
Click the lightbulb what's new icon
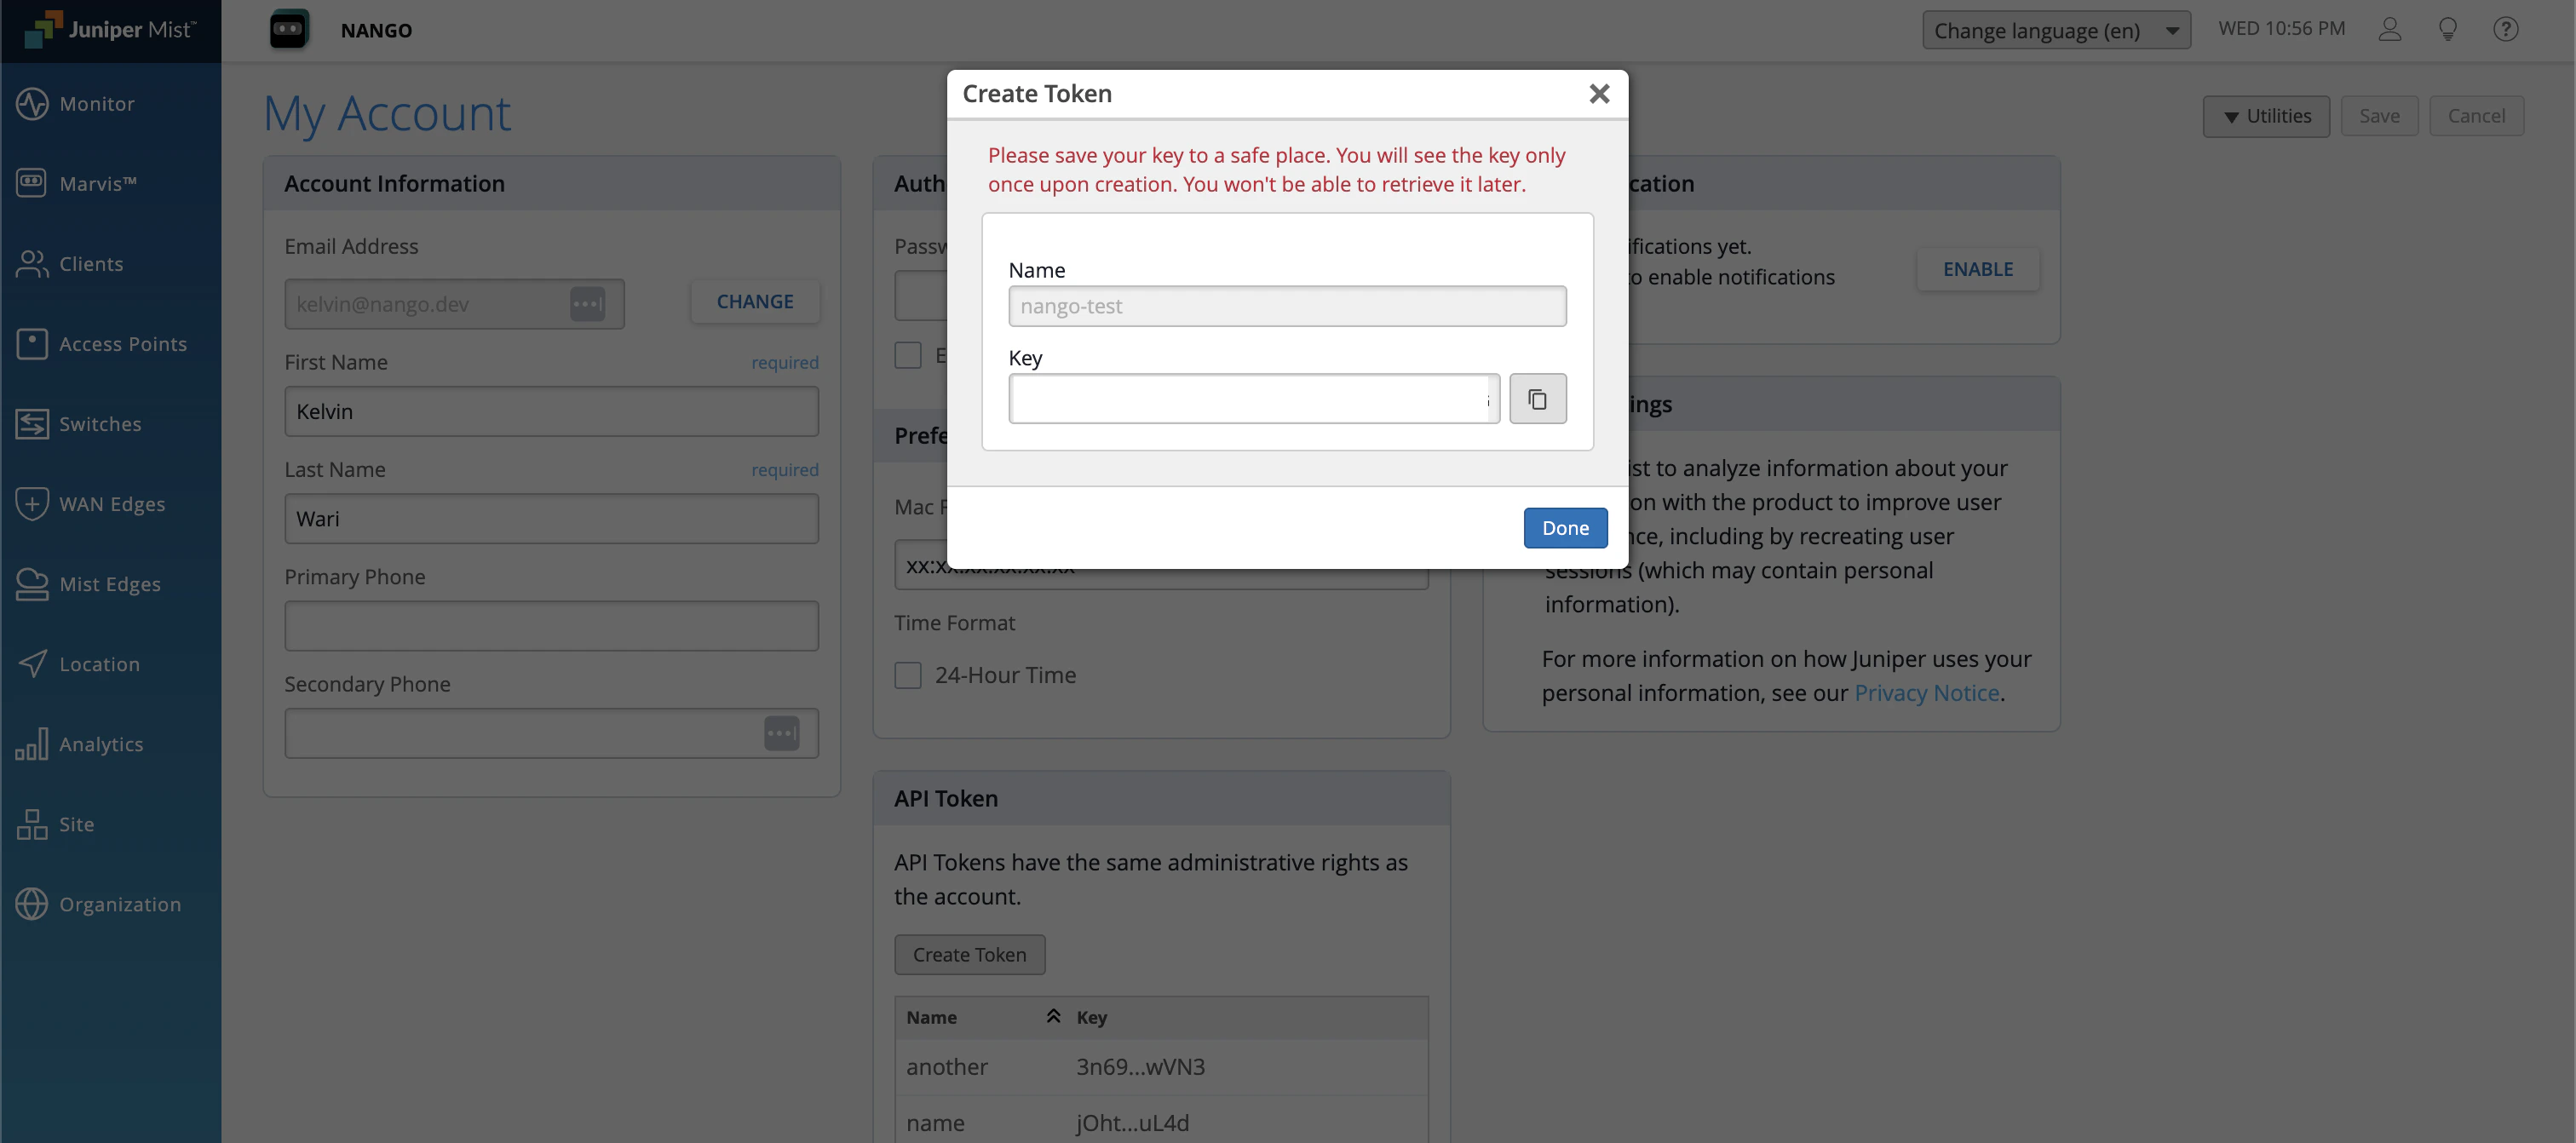click(x=2447, y=29)
